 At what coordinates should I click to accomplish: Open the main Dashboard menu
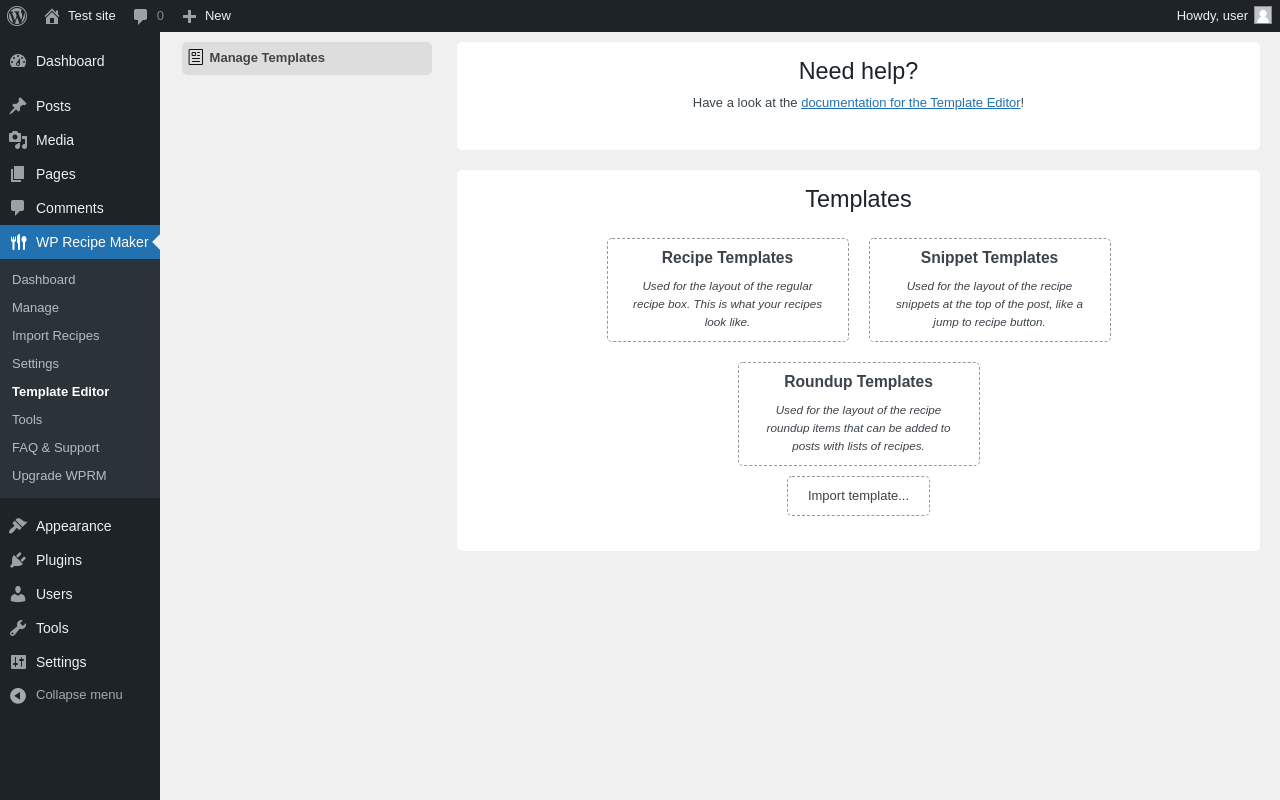(x=80, y=61)
